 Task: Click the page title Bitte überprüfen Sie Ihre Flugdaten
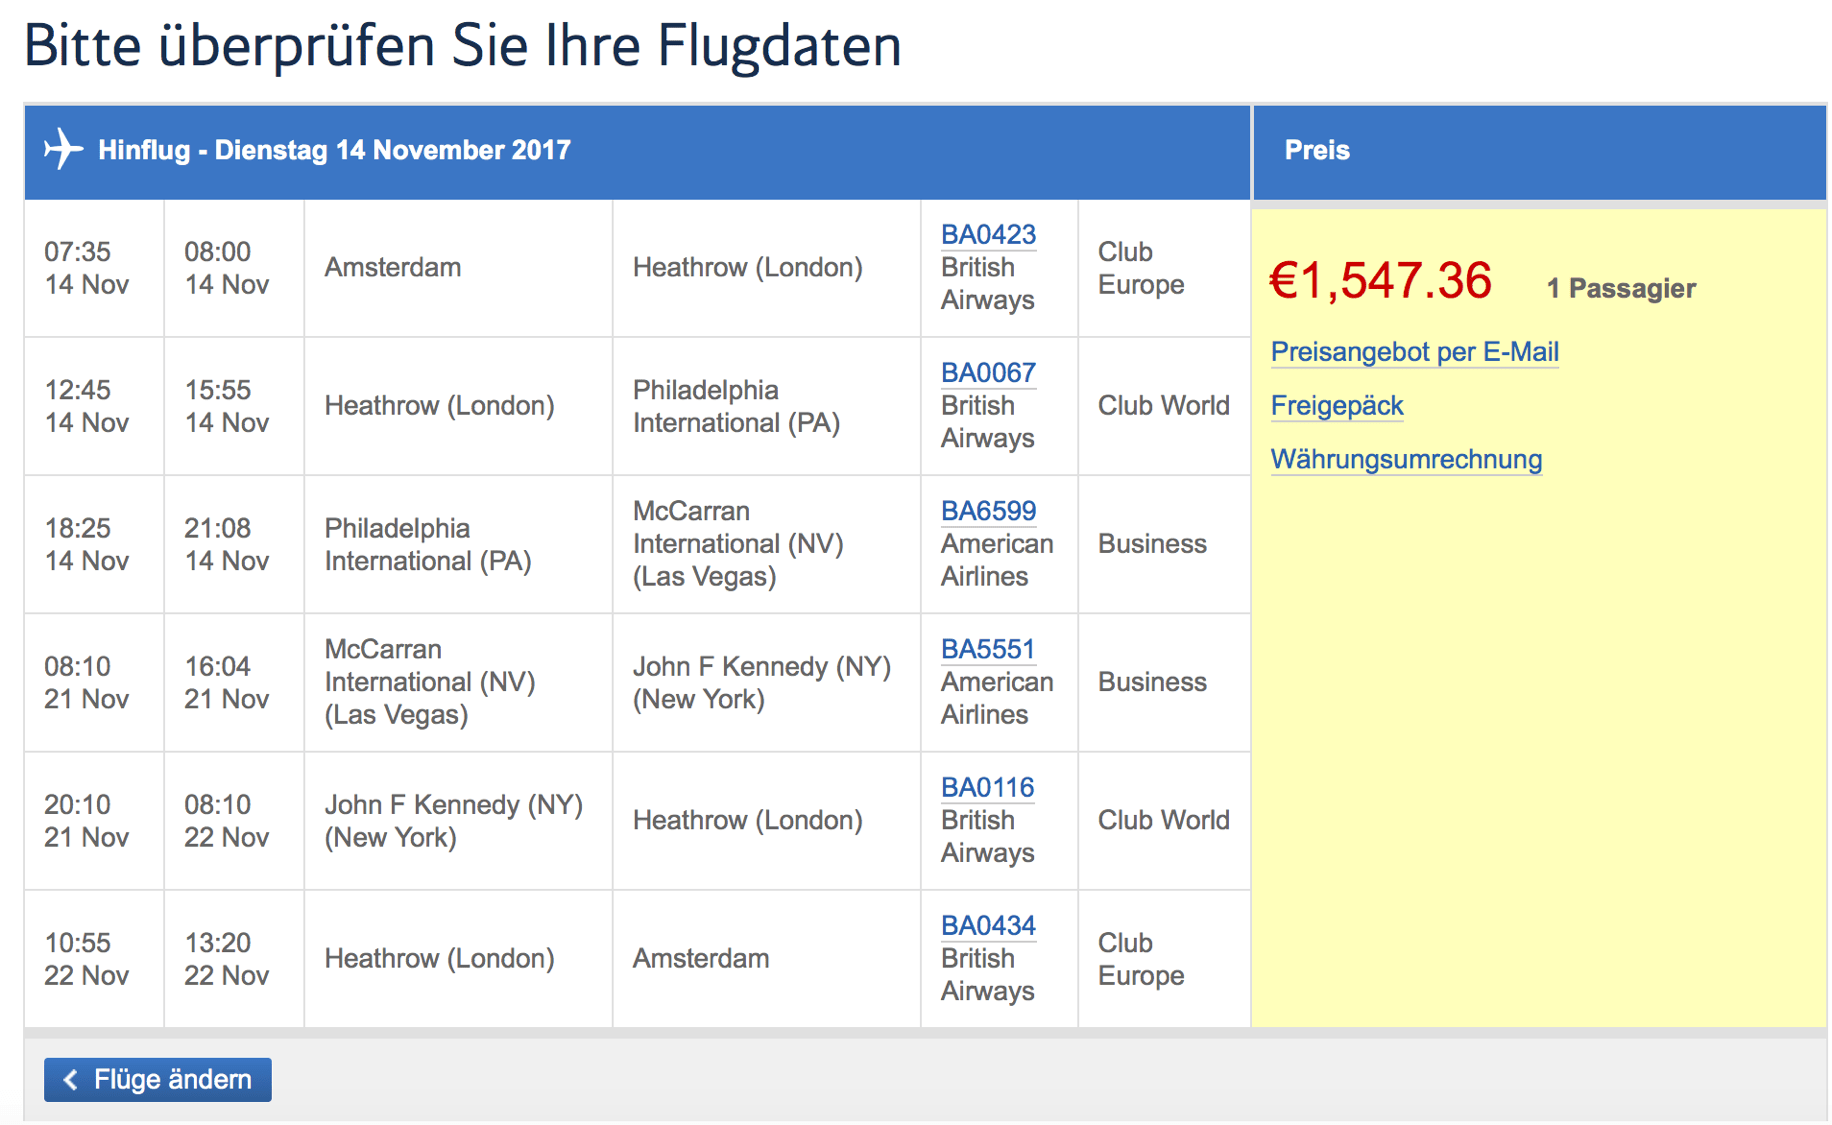click(x=462, y=45)
